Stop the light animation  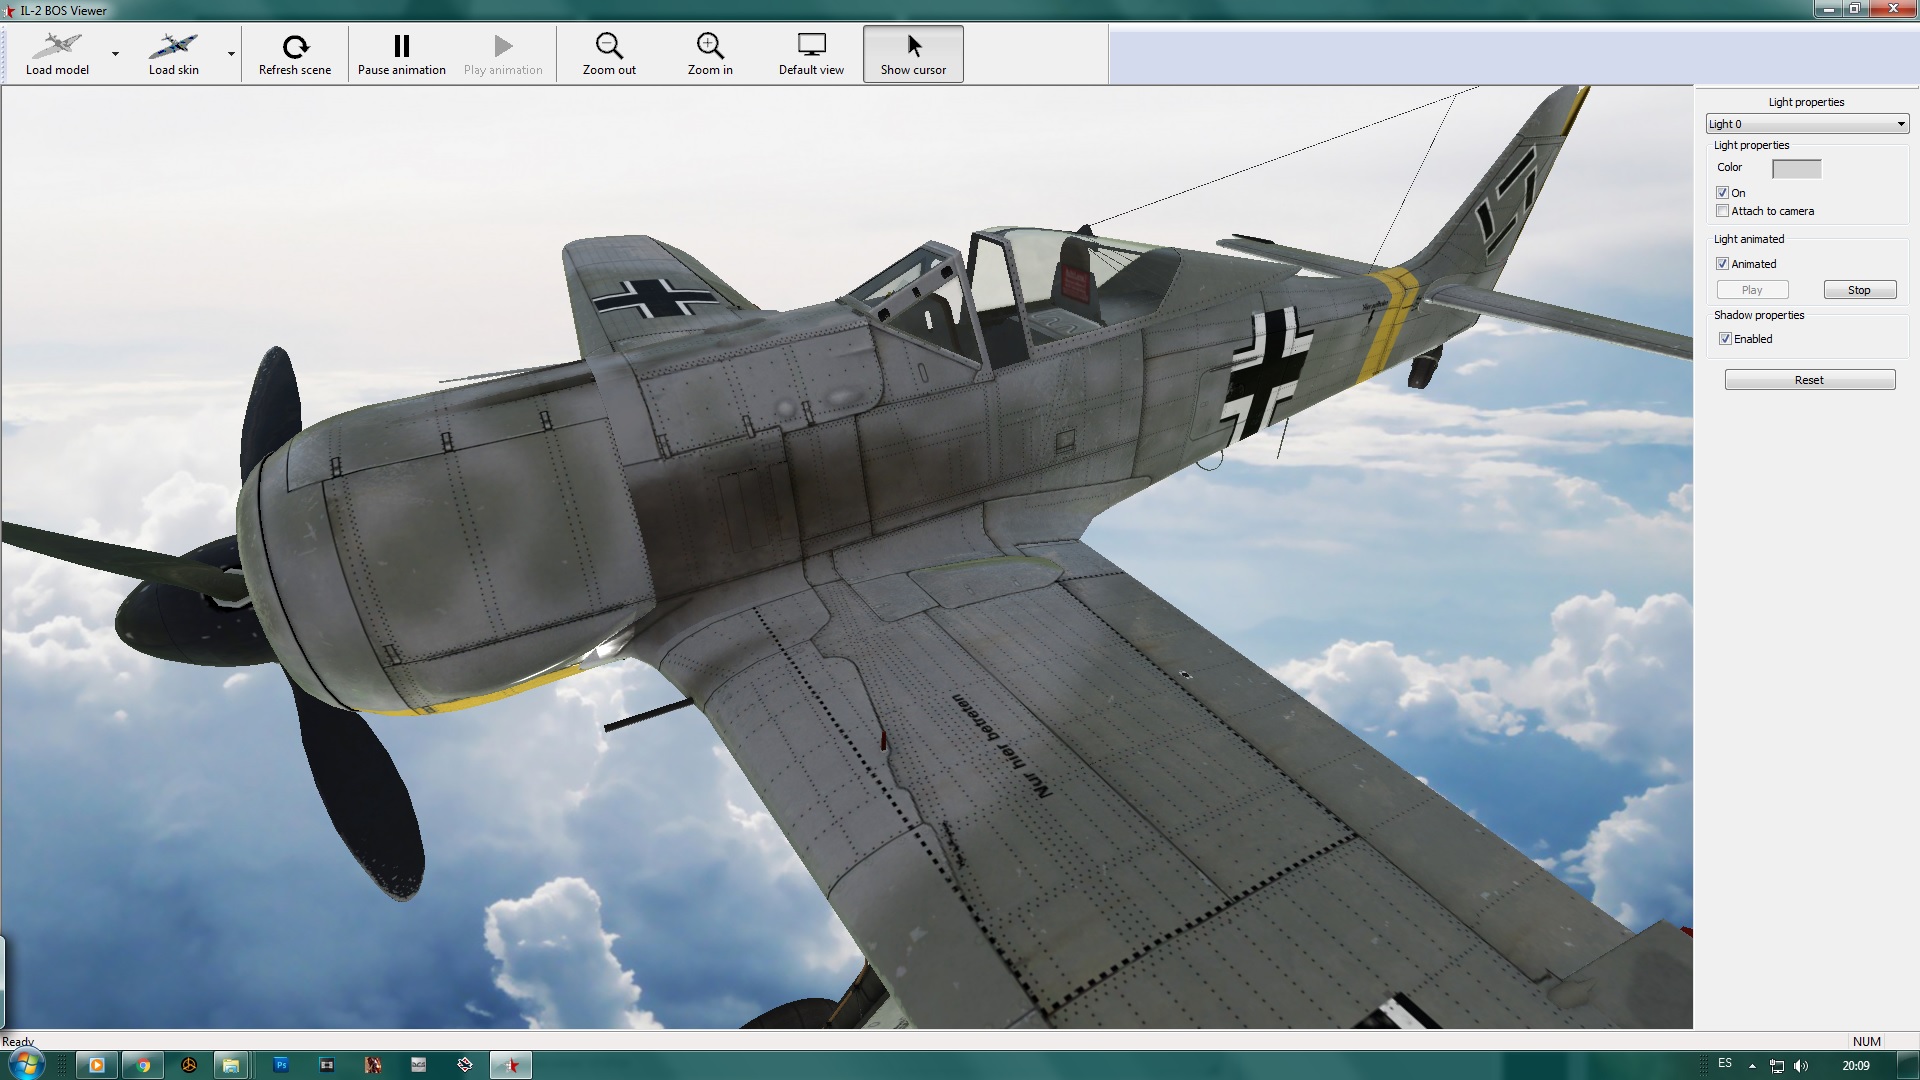[1859, 290]
